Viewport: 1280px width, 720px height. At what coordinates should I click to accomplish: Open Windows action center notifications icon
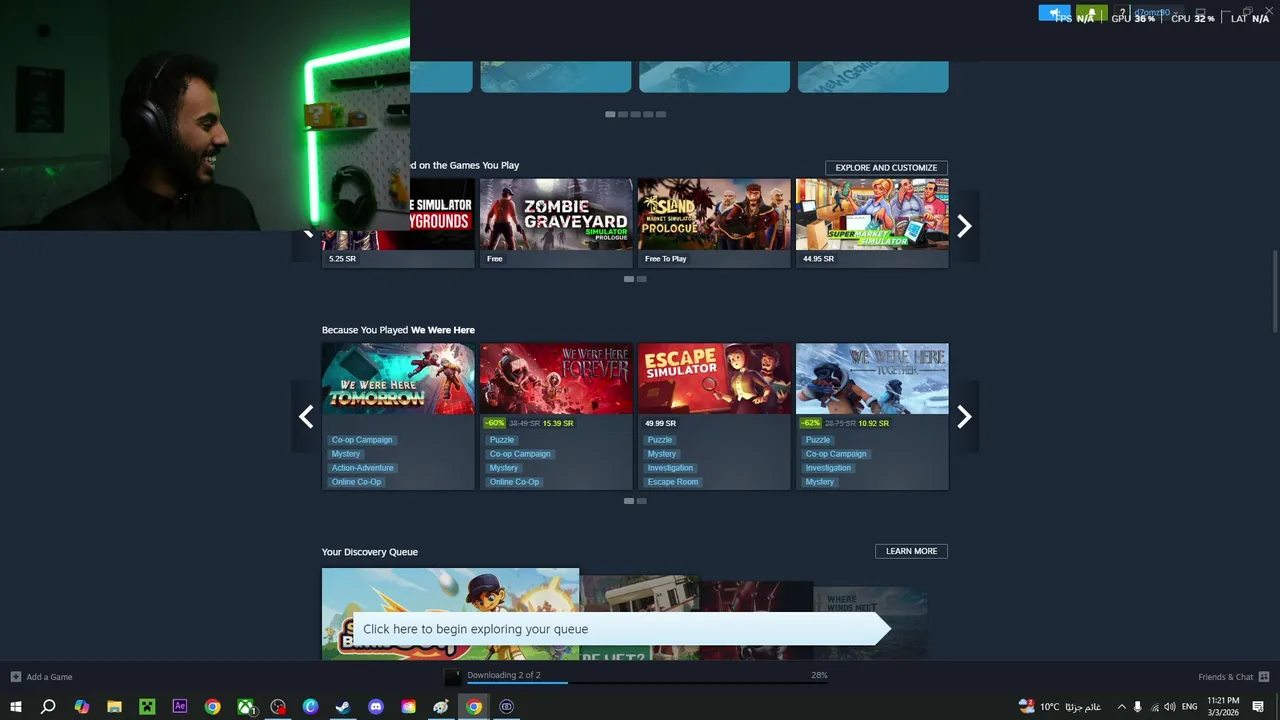pos(1258,706)
